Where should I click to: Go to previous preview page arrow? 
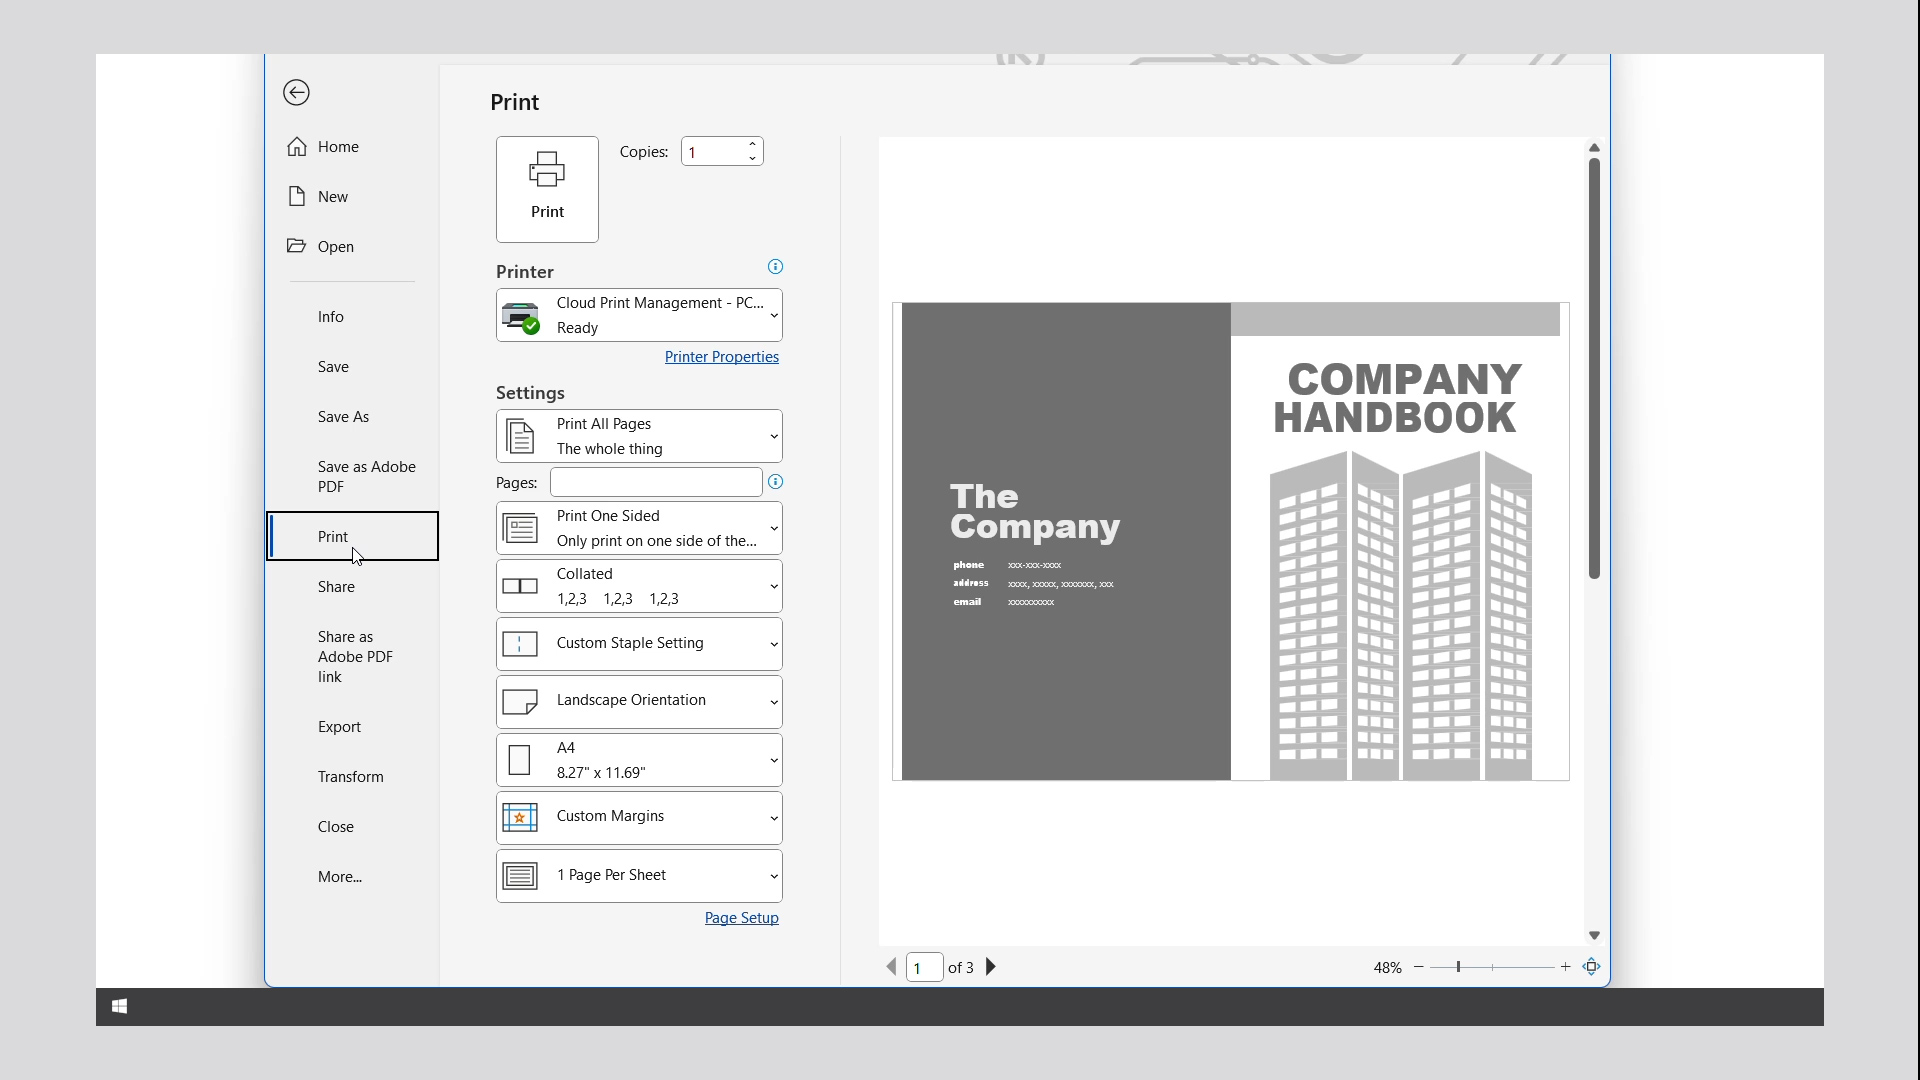point(892,967)
